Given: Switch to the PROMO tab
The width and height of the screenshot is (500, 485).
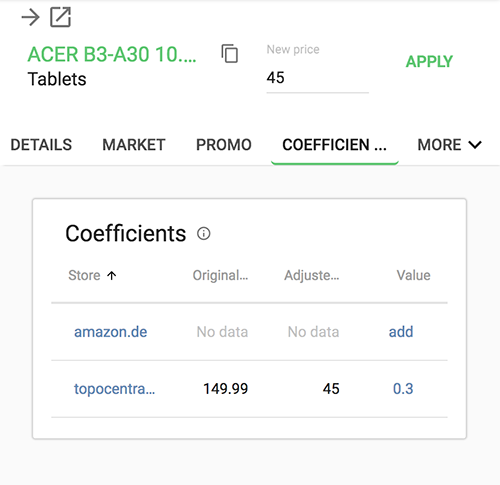Looking at the screenshot, I should point(224,145).
